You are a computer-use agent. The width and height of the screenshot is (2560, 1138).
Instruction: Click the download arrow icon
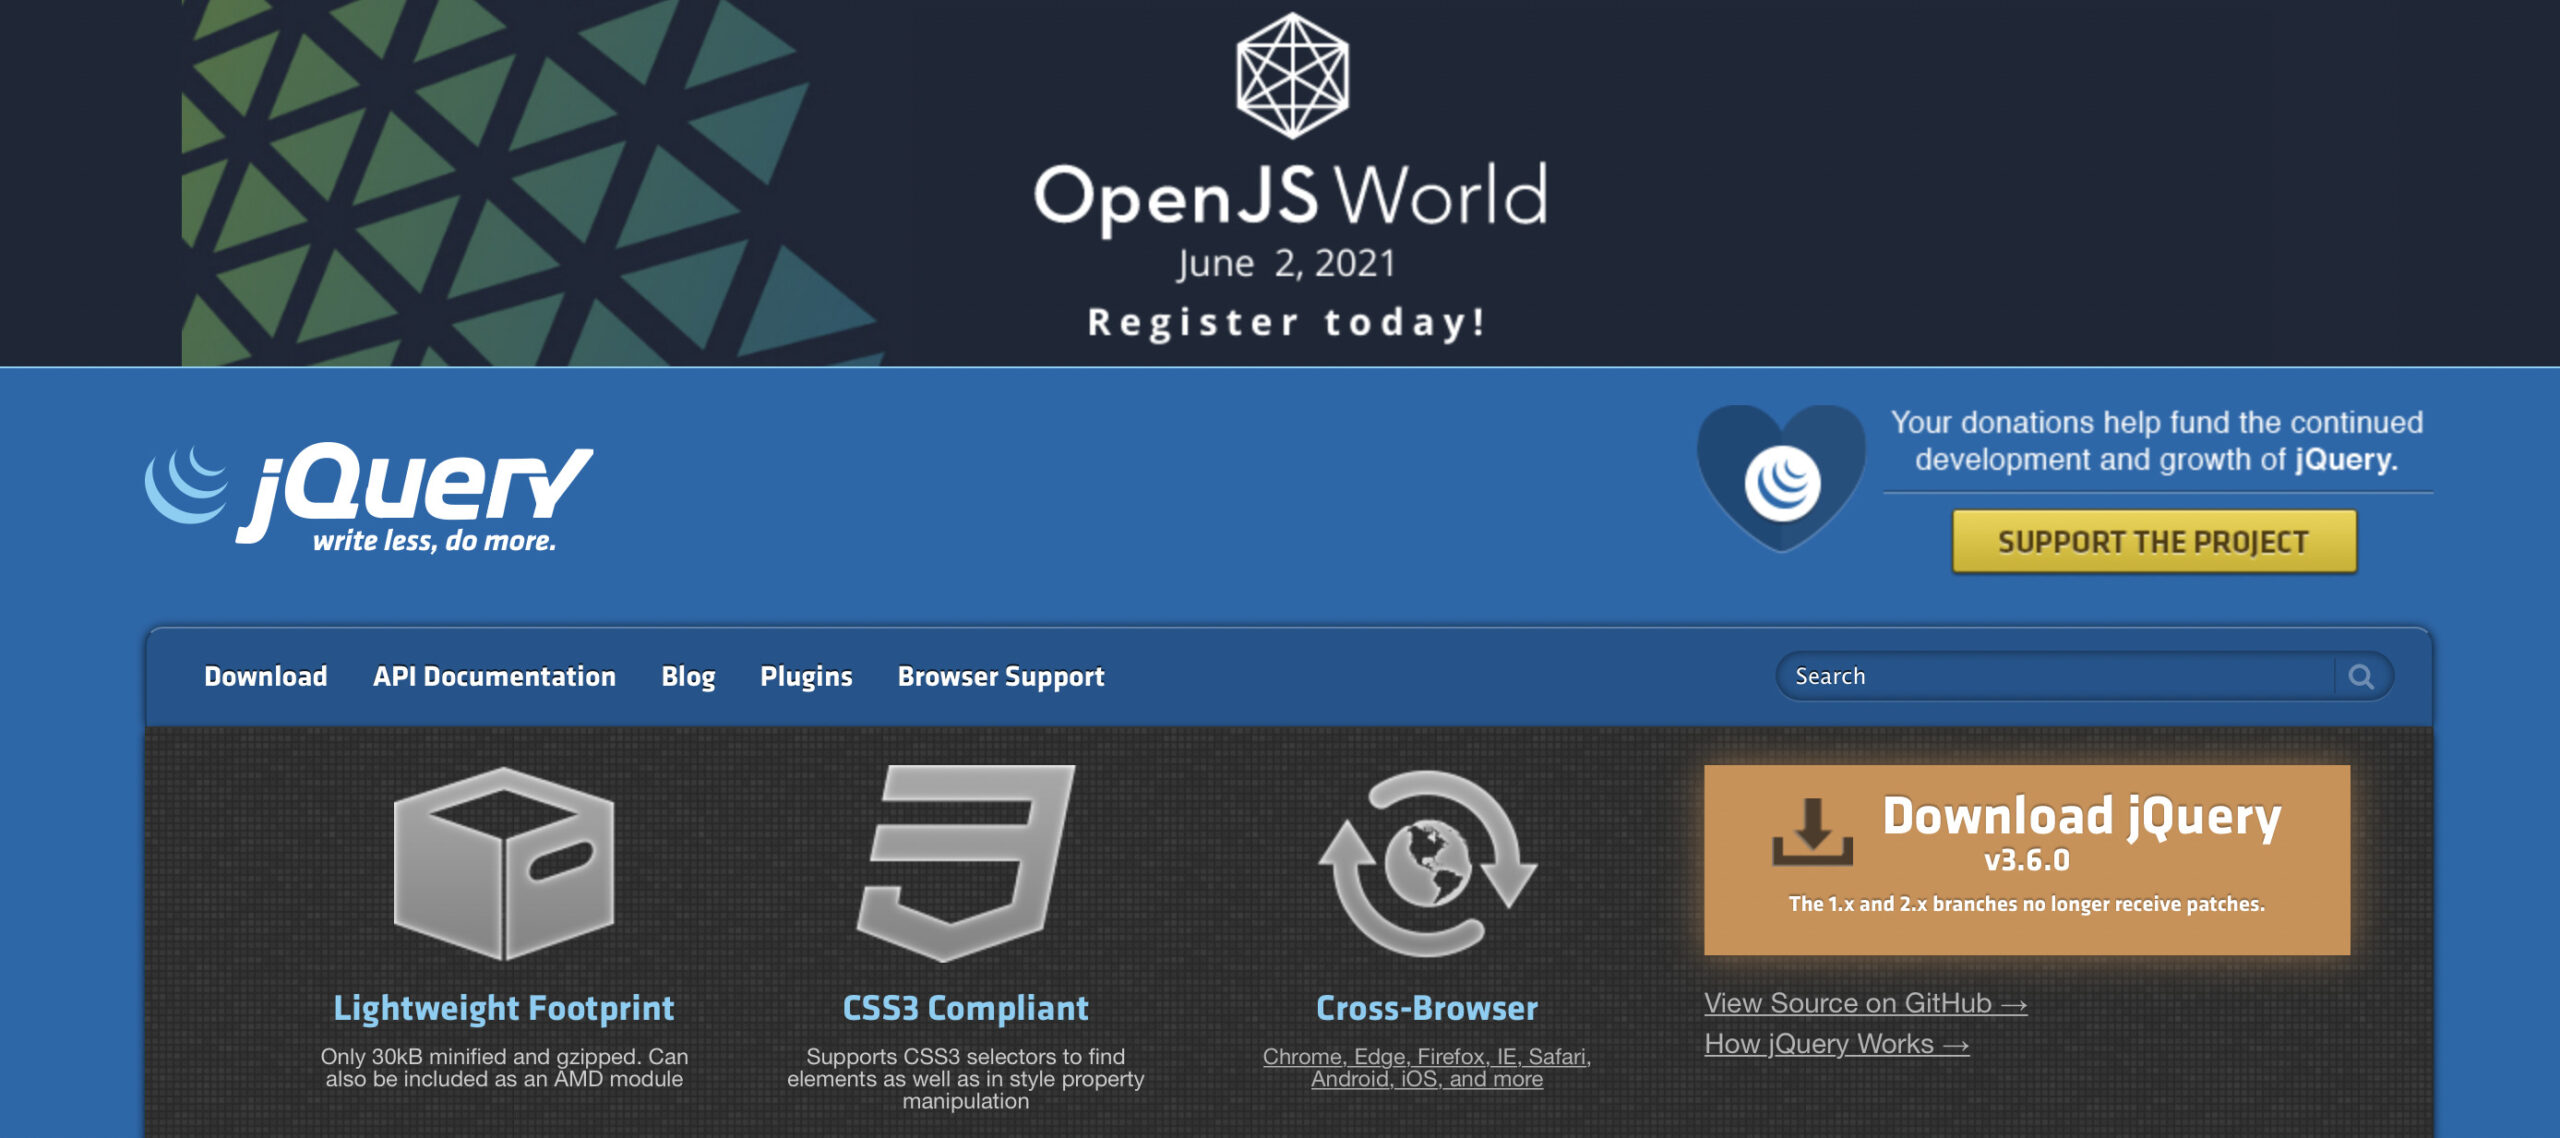[x=1812, y=832]
